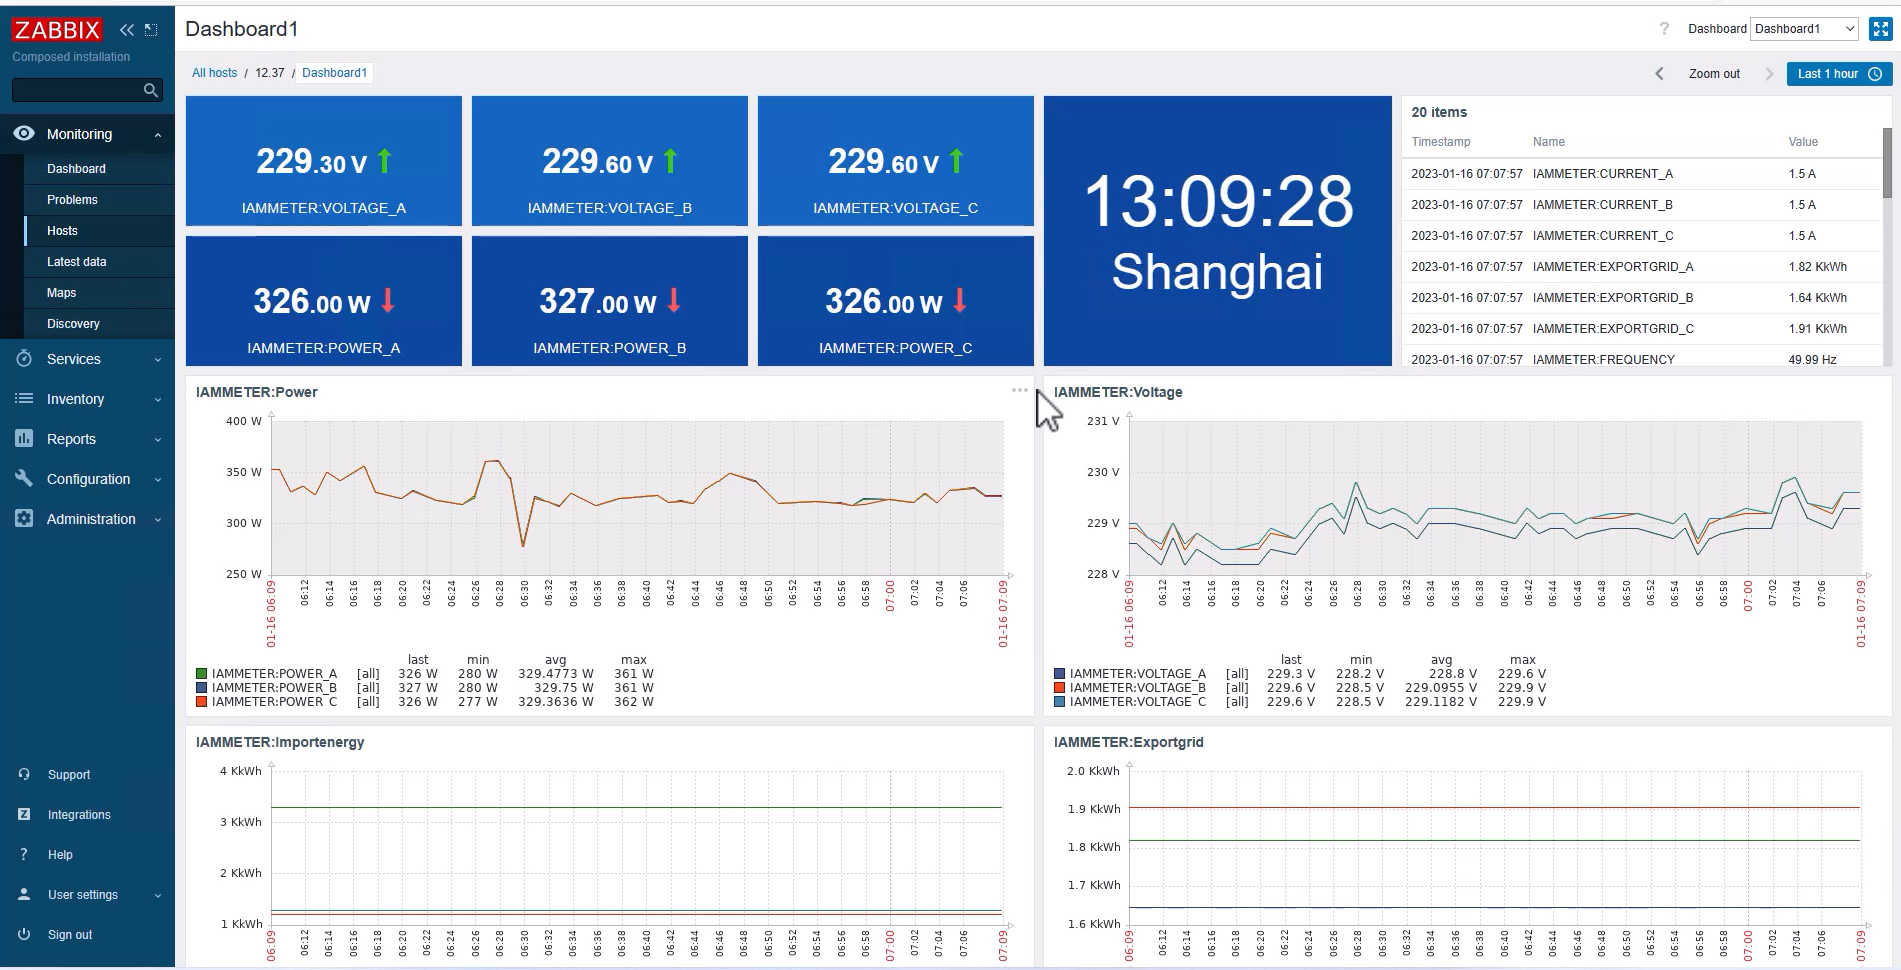Open the Last 1 hour time selector

point(1838,74)
